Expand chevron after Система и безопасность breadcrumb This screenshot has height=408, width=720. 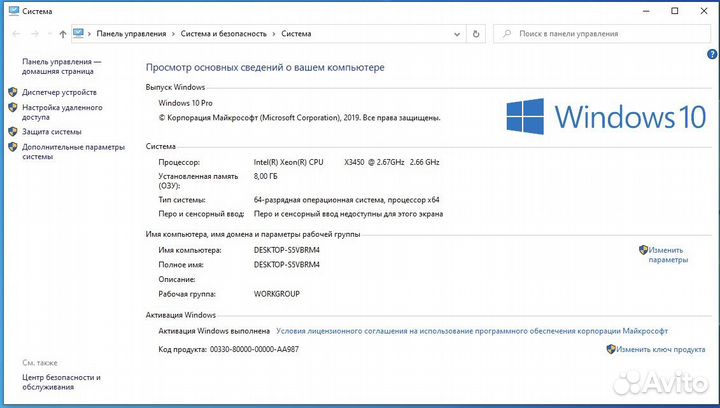274,34
